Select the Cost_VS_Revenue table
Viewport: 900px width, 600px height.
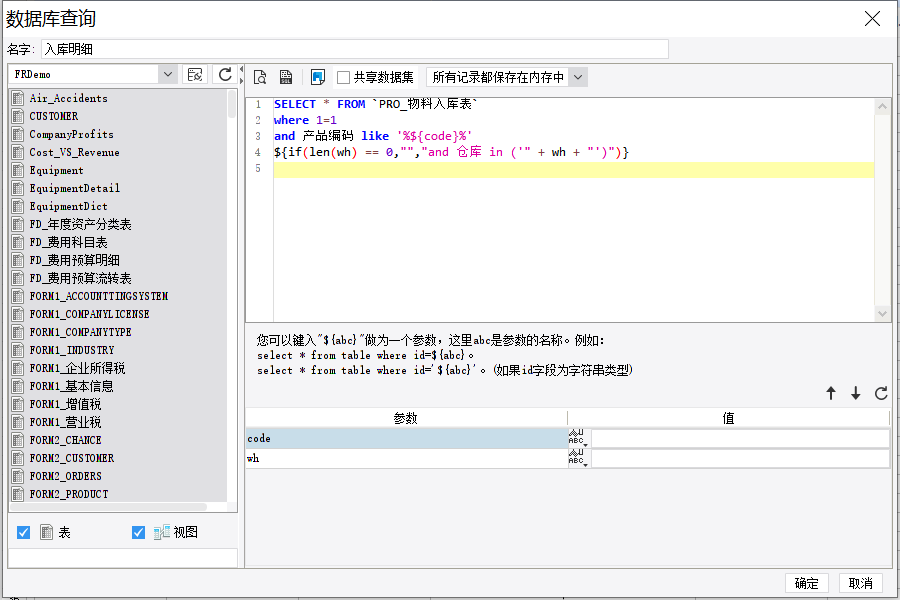75,152
